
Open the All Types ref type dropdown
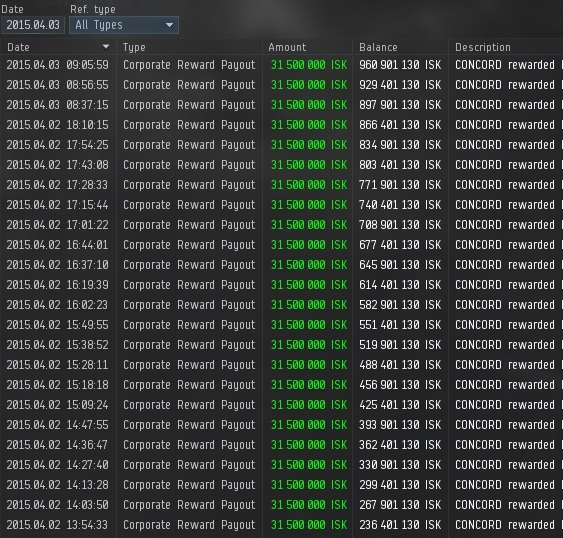tap(124, 25)
